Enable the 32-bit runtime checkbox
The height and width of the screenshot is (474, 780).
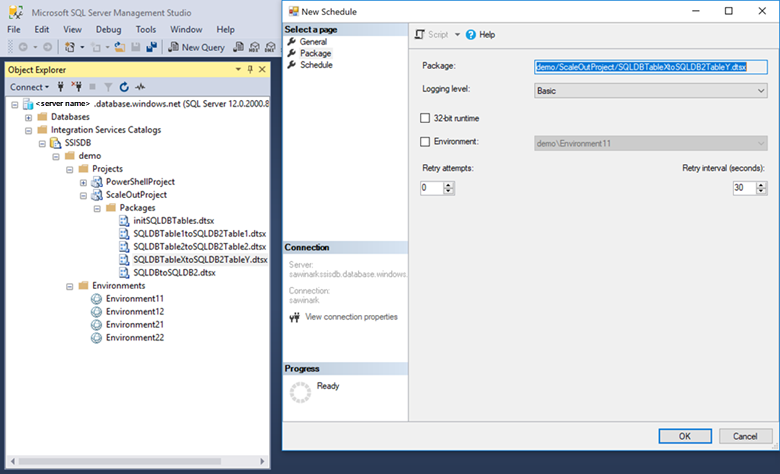[x=425, y=118]
